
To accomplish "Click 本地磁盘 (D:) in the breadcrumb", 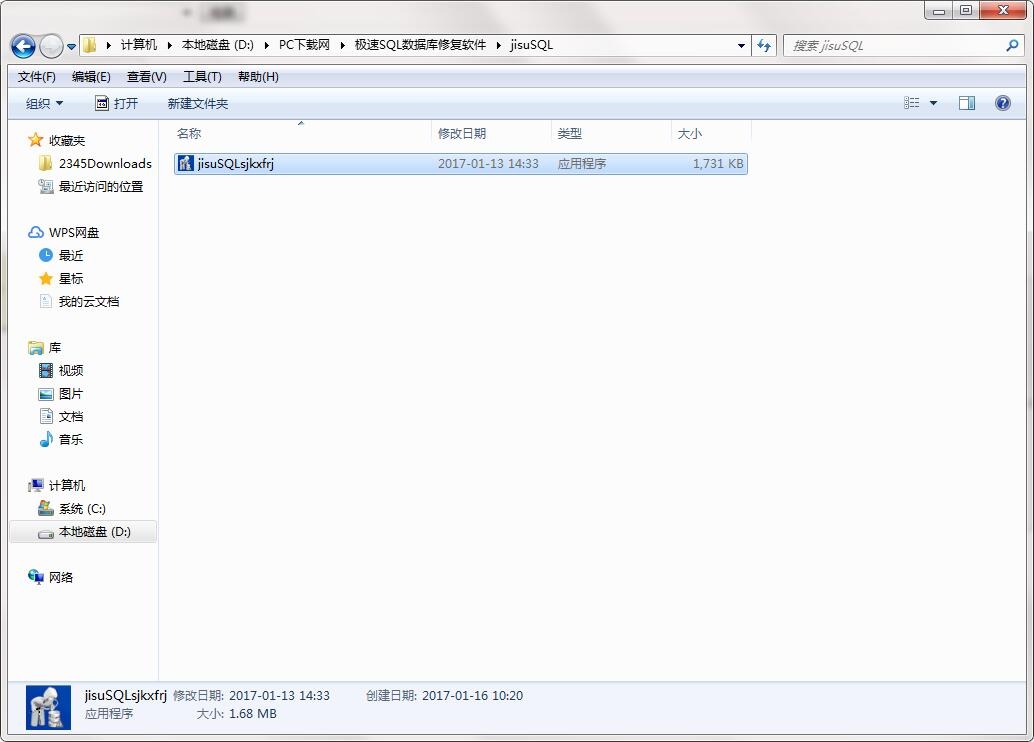I will [x=218, y=45].
